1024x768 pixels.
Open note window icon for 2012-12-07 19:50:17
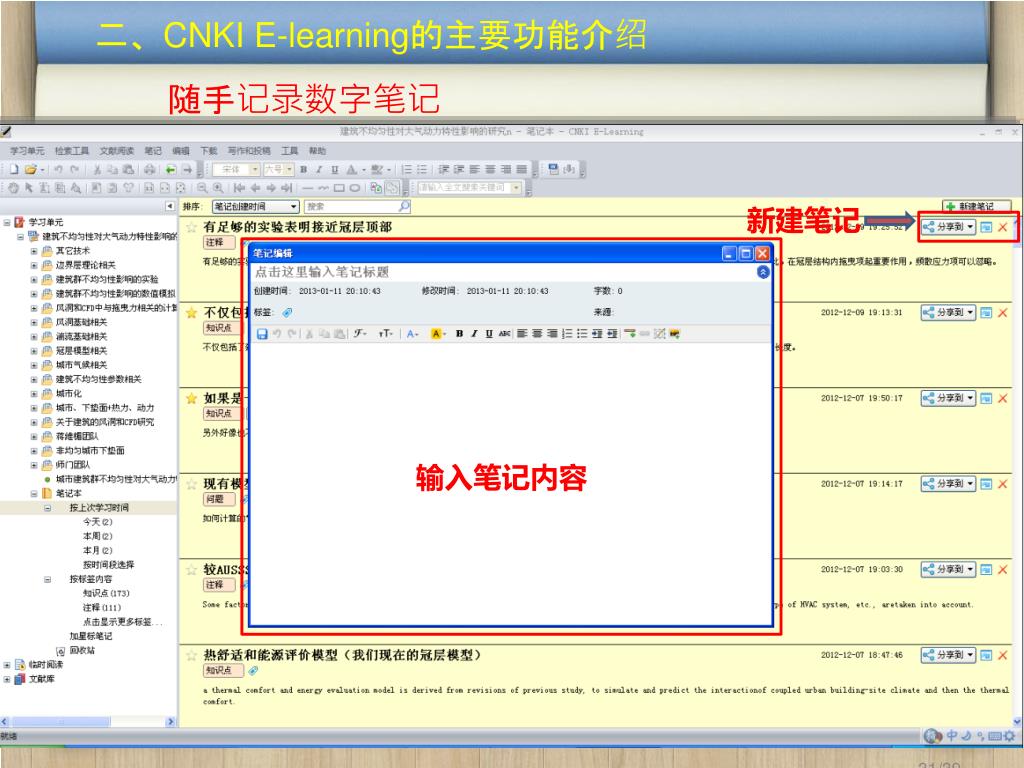[x=986, y=398]
